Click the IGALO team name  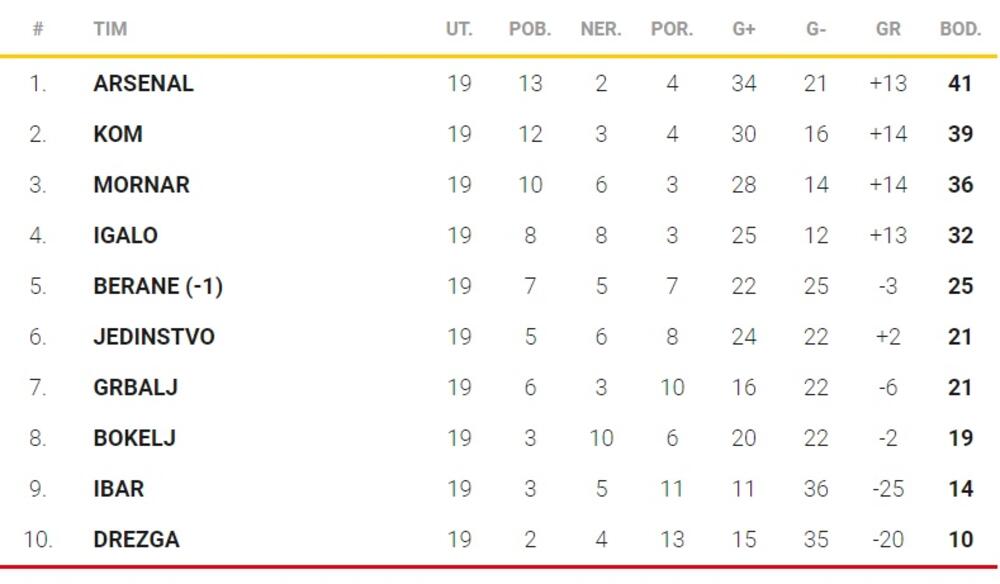[125, 235]
